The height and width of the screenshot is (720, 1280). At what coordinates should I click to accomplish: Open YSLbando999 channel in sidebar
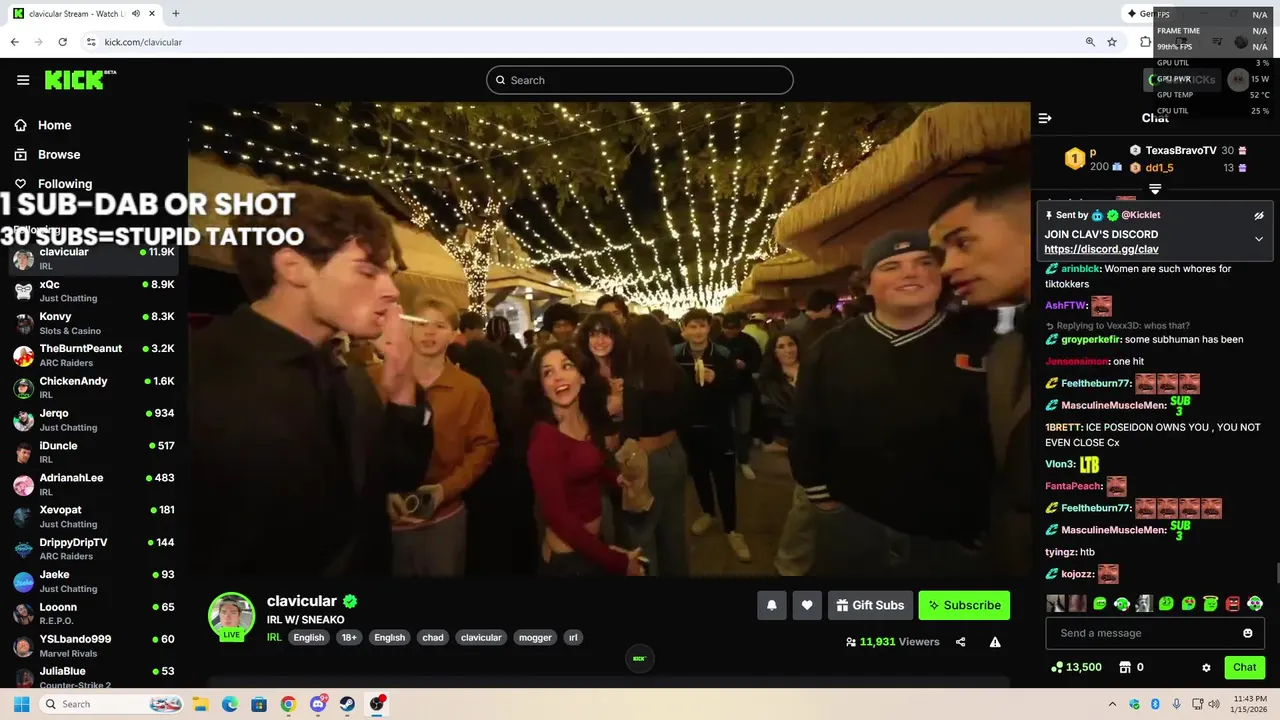click(x=94, y=645)
